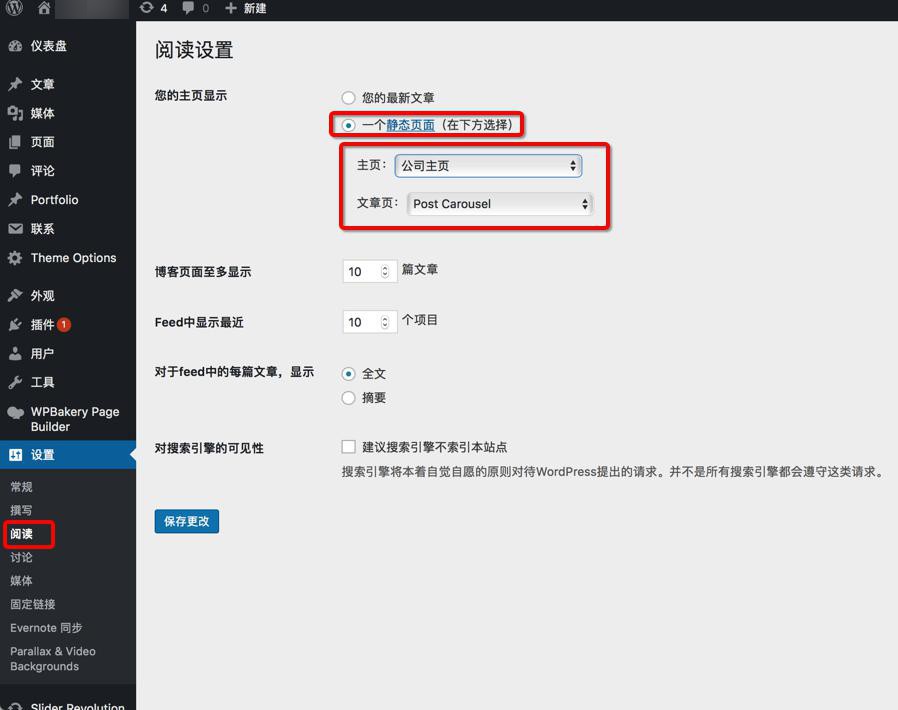Screen dimensions: 898x710
Task: Choose 全文 for feed articles
Action: [348, 374]
